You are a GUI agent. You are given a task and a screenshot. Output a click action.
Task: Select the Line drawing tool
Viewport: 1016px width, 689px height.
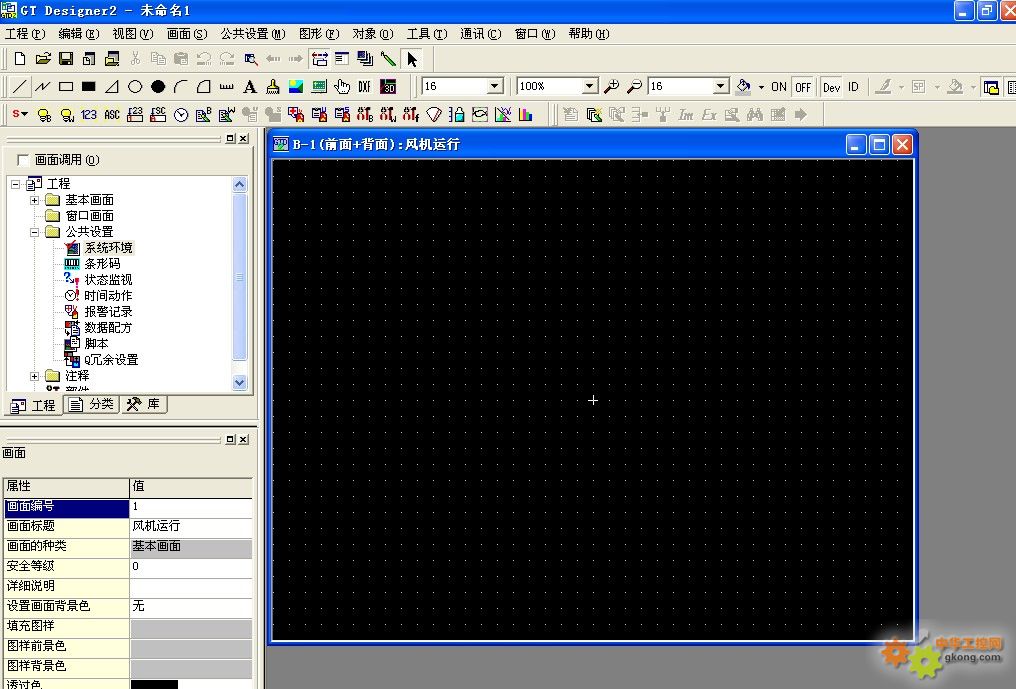pos(20,86)
